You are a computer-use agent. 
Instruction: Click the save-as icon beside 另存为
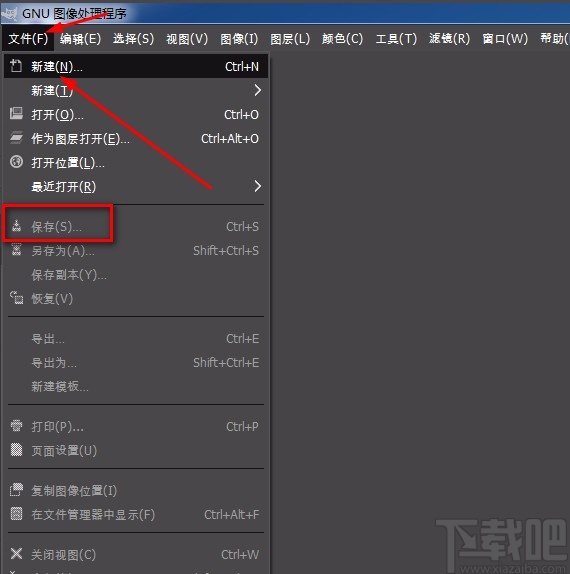[16, 250]
